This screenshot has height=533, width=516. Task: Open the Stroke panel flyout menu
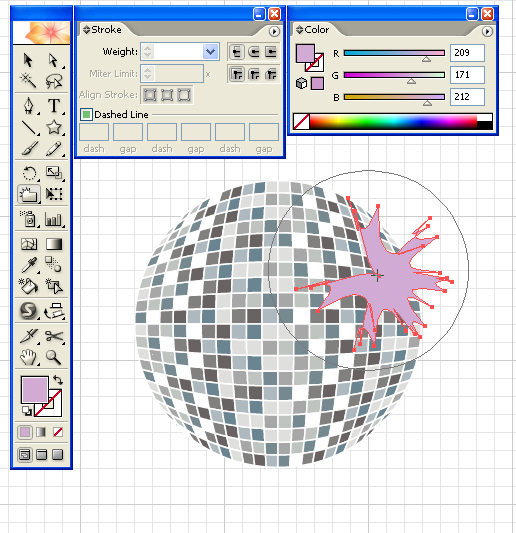click(274, 31)
